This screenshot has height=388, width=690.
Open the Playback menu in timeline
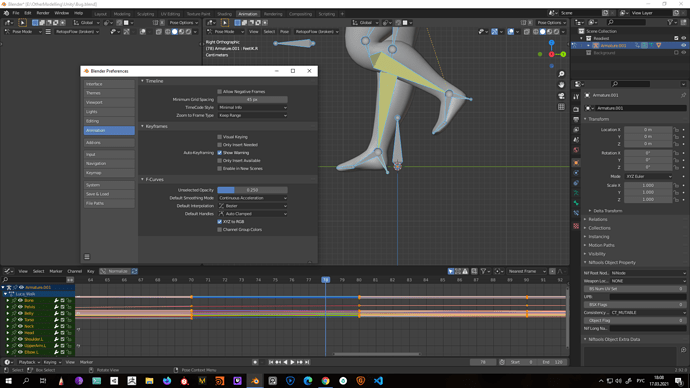pyautogui.click(x=28, y=362)
